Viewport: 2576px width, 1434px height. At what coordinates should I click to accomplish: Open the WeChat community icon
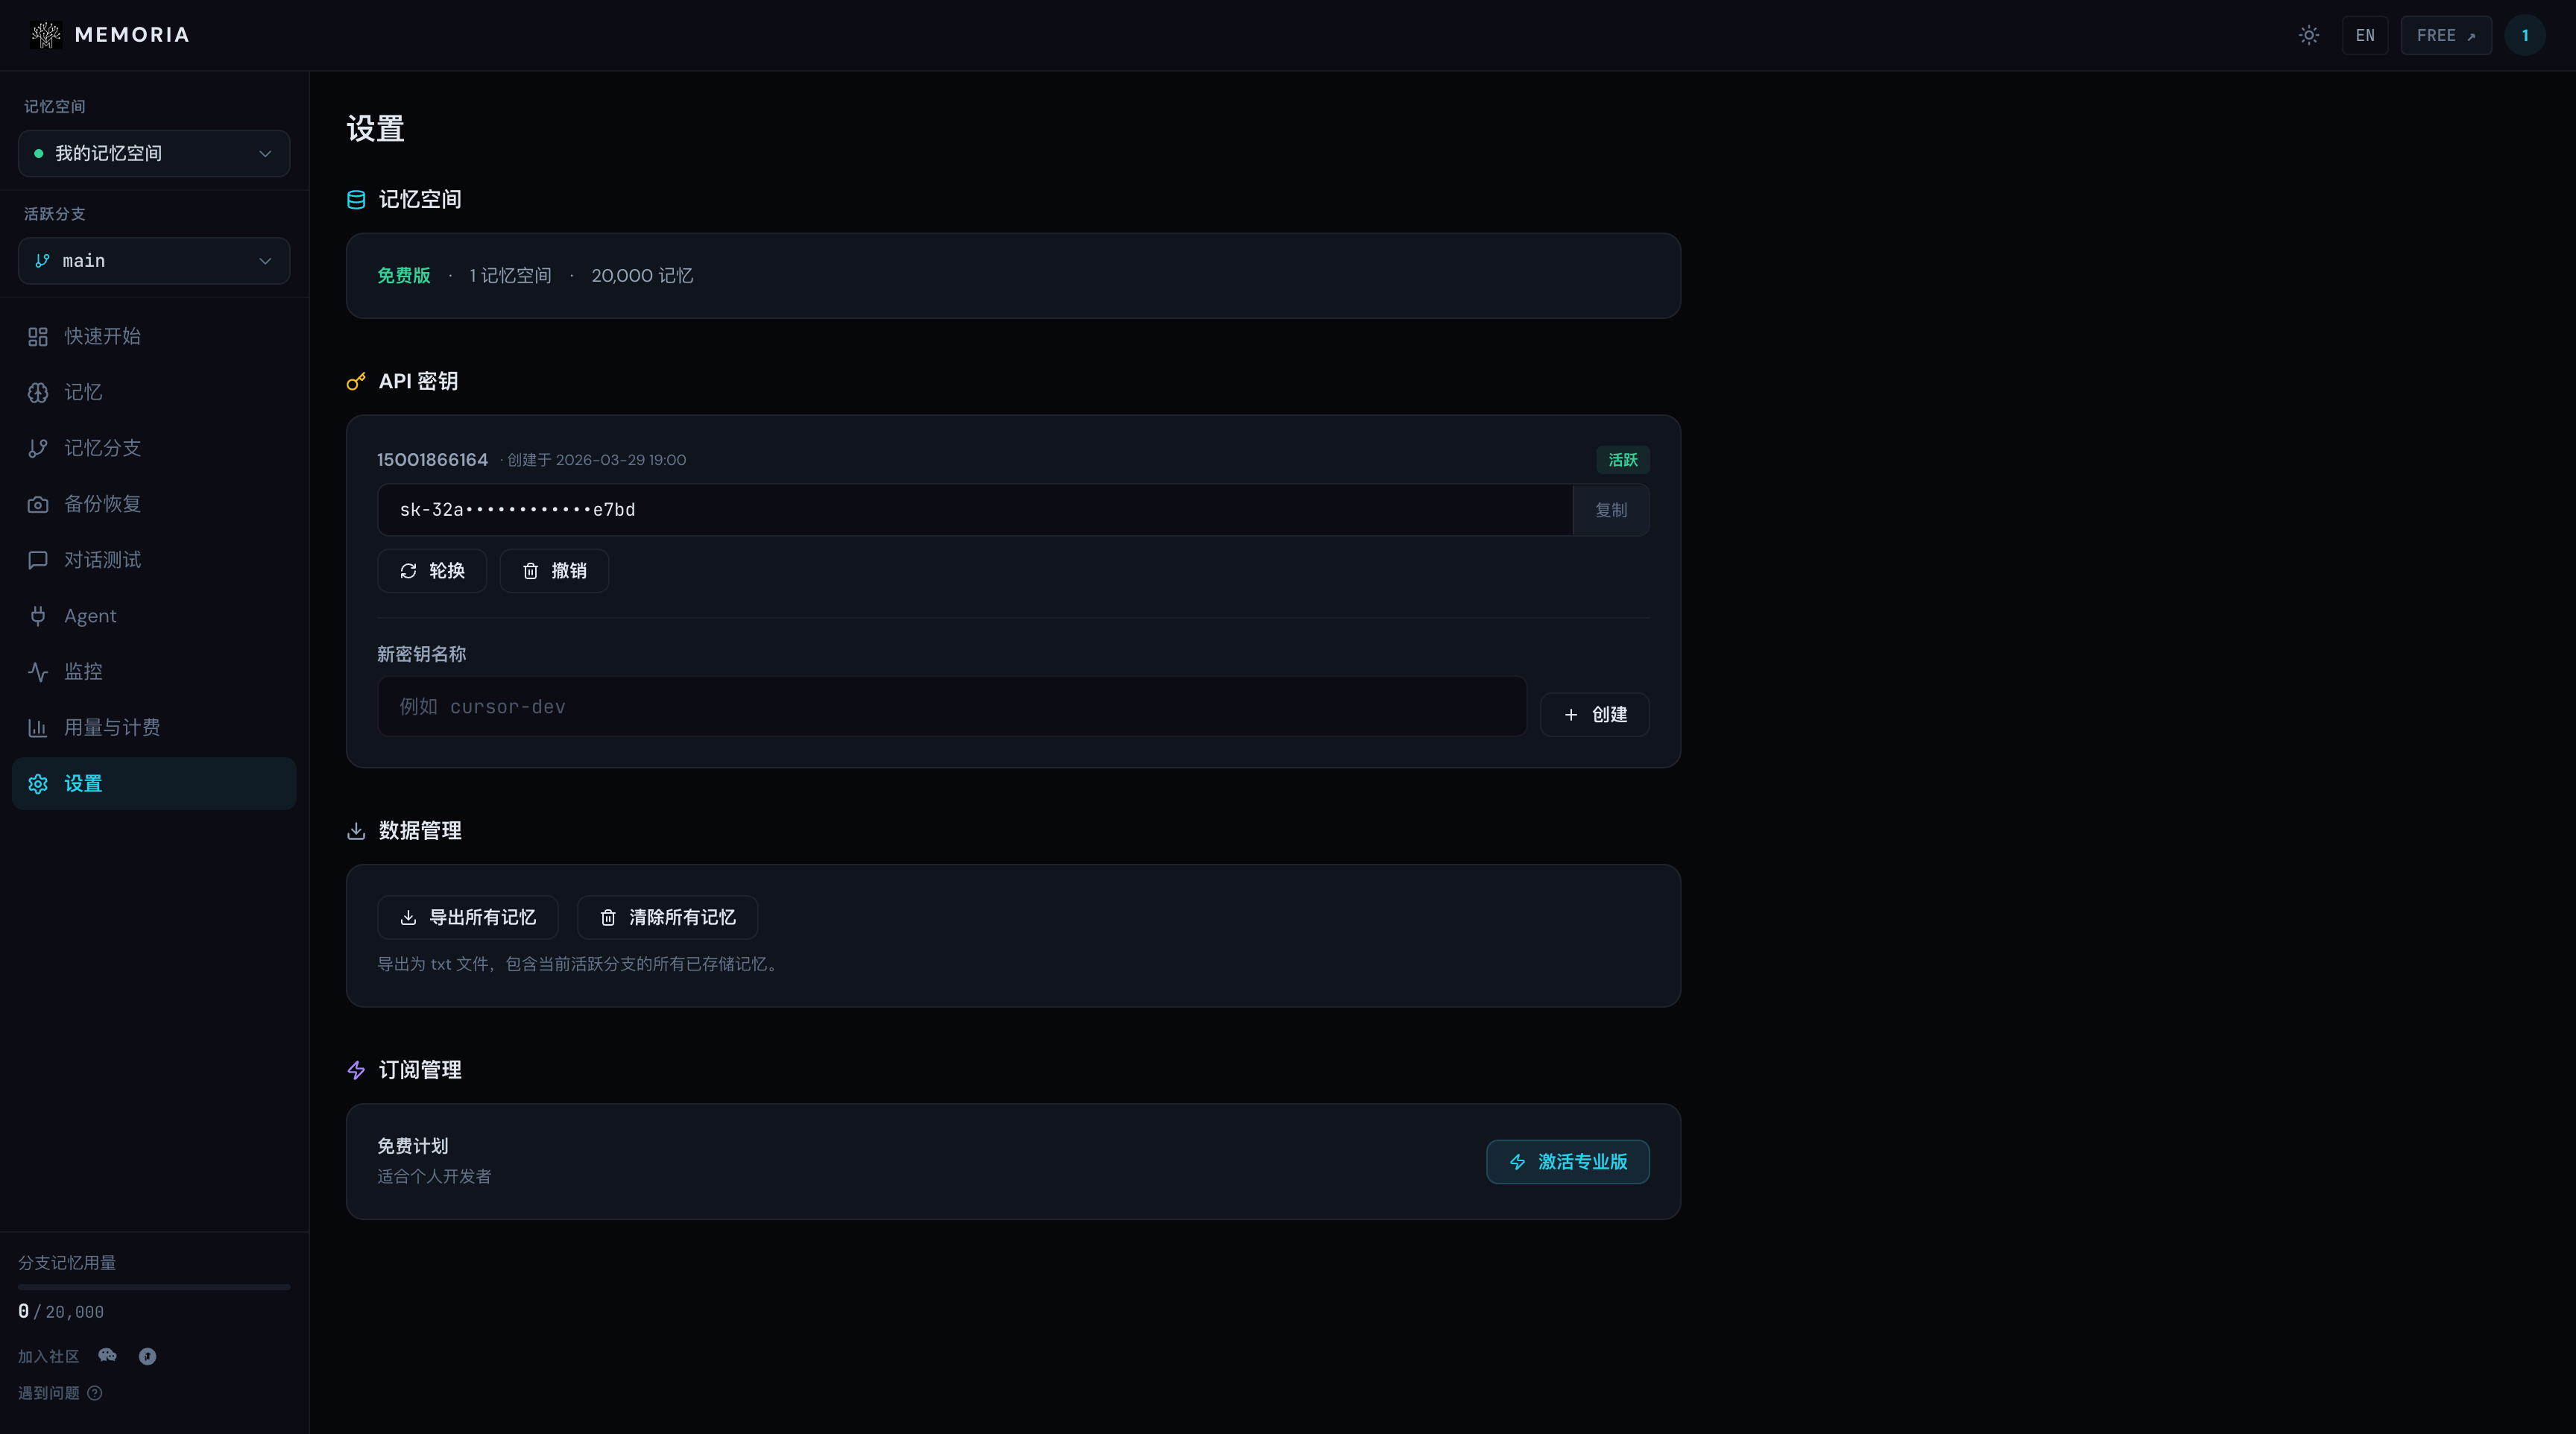108,1355
